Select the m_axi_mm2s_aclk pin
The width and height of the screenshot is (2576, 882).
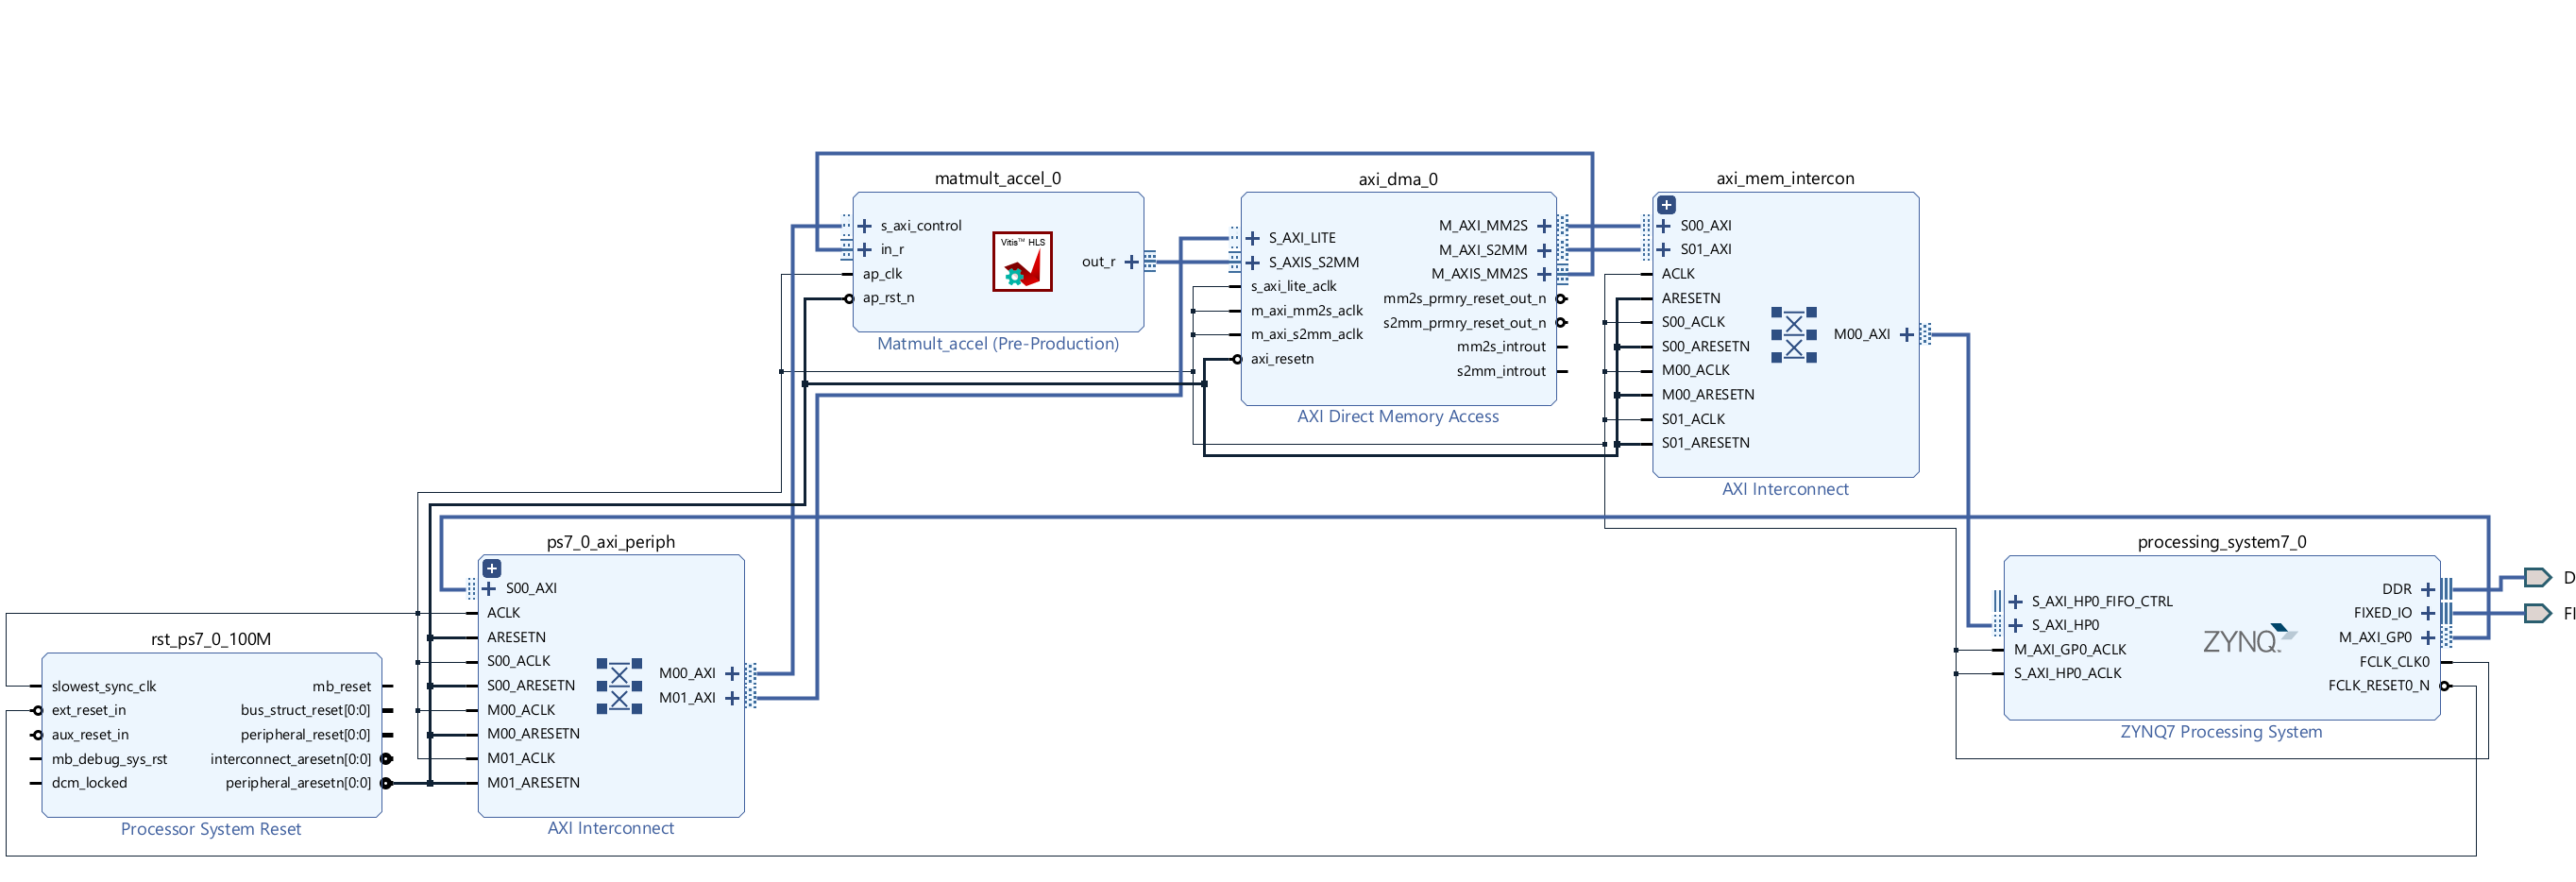(x=1306, y=311)
